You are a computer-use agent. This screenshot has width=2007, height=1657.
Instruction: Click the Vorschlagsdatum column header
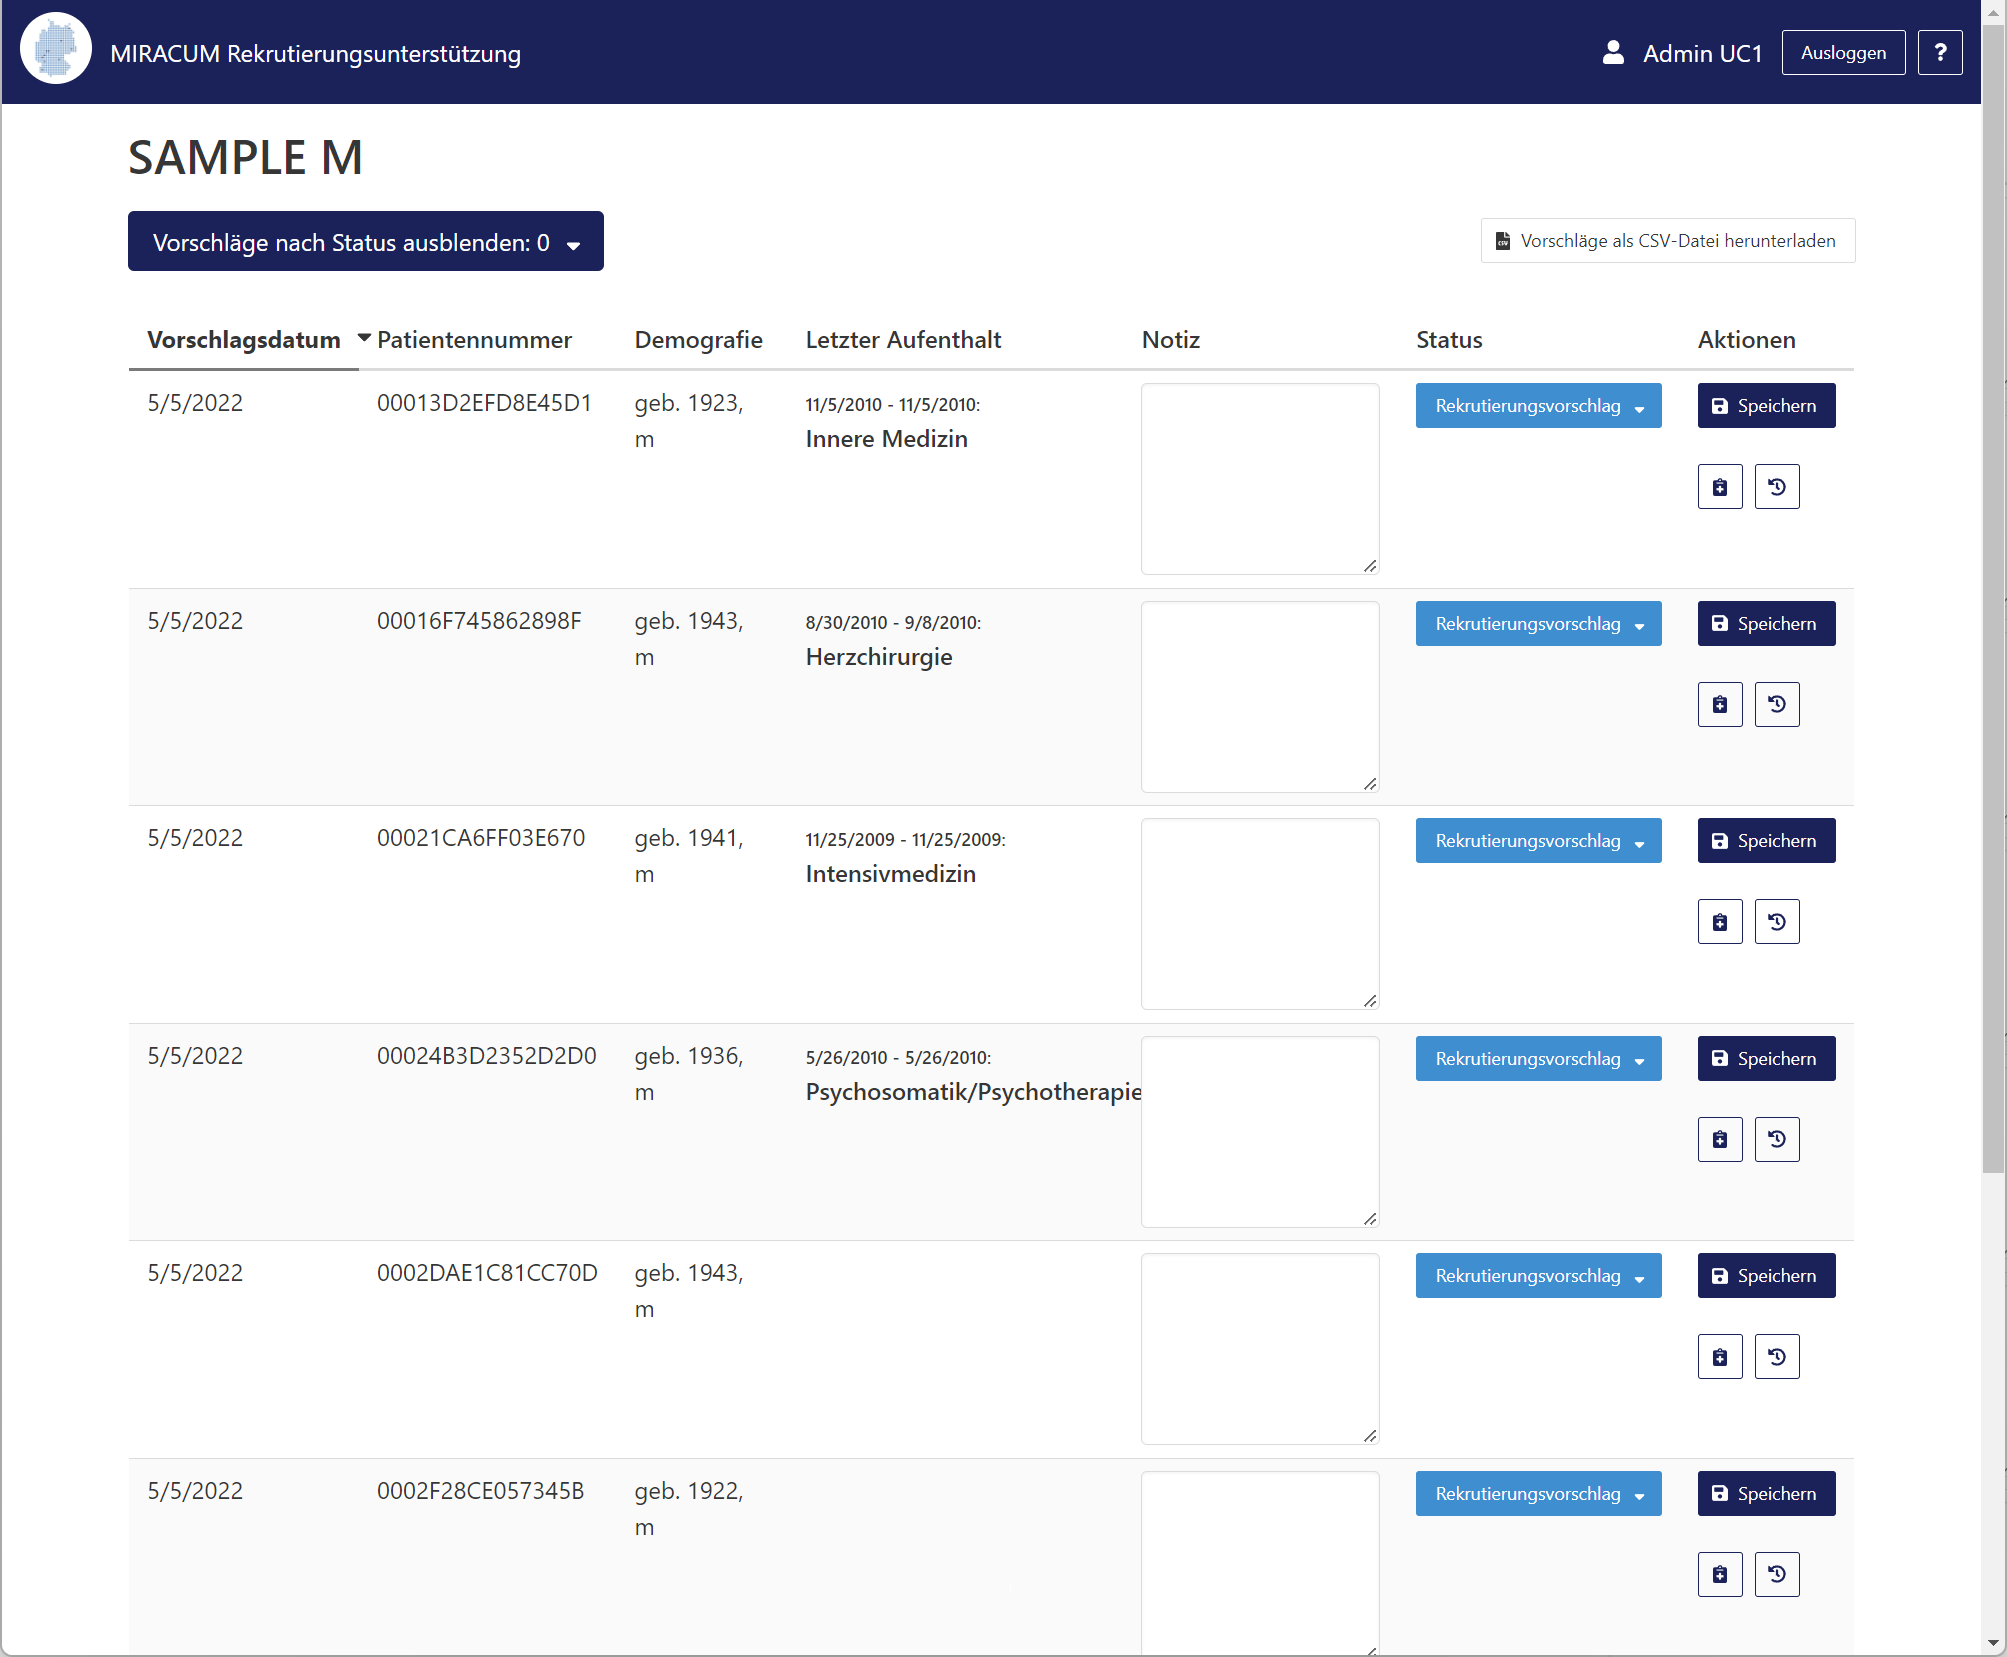click(244, 340)
